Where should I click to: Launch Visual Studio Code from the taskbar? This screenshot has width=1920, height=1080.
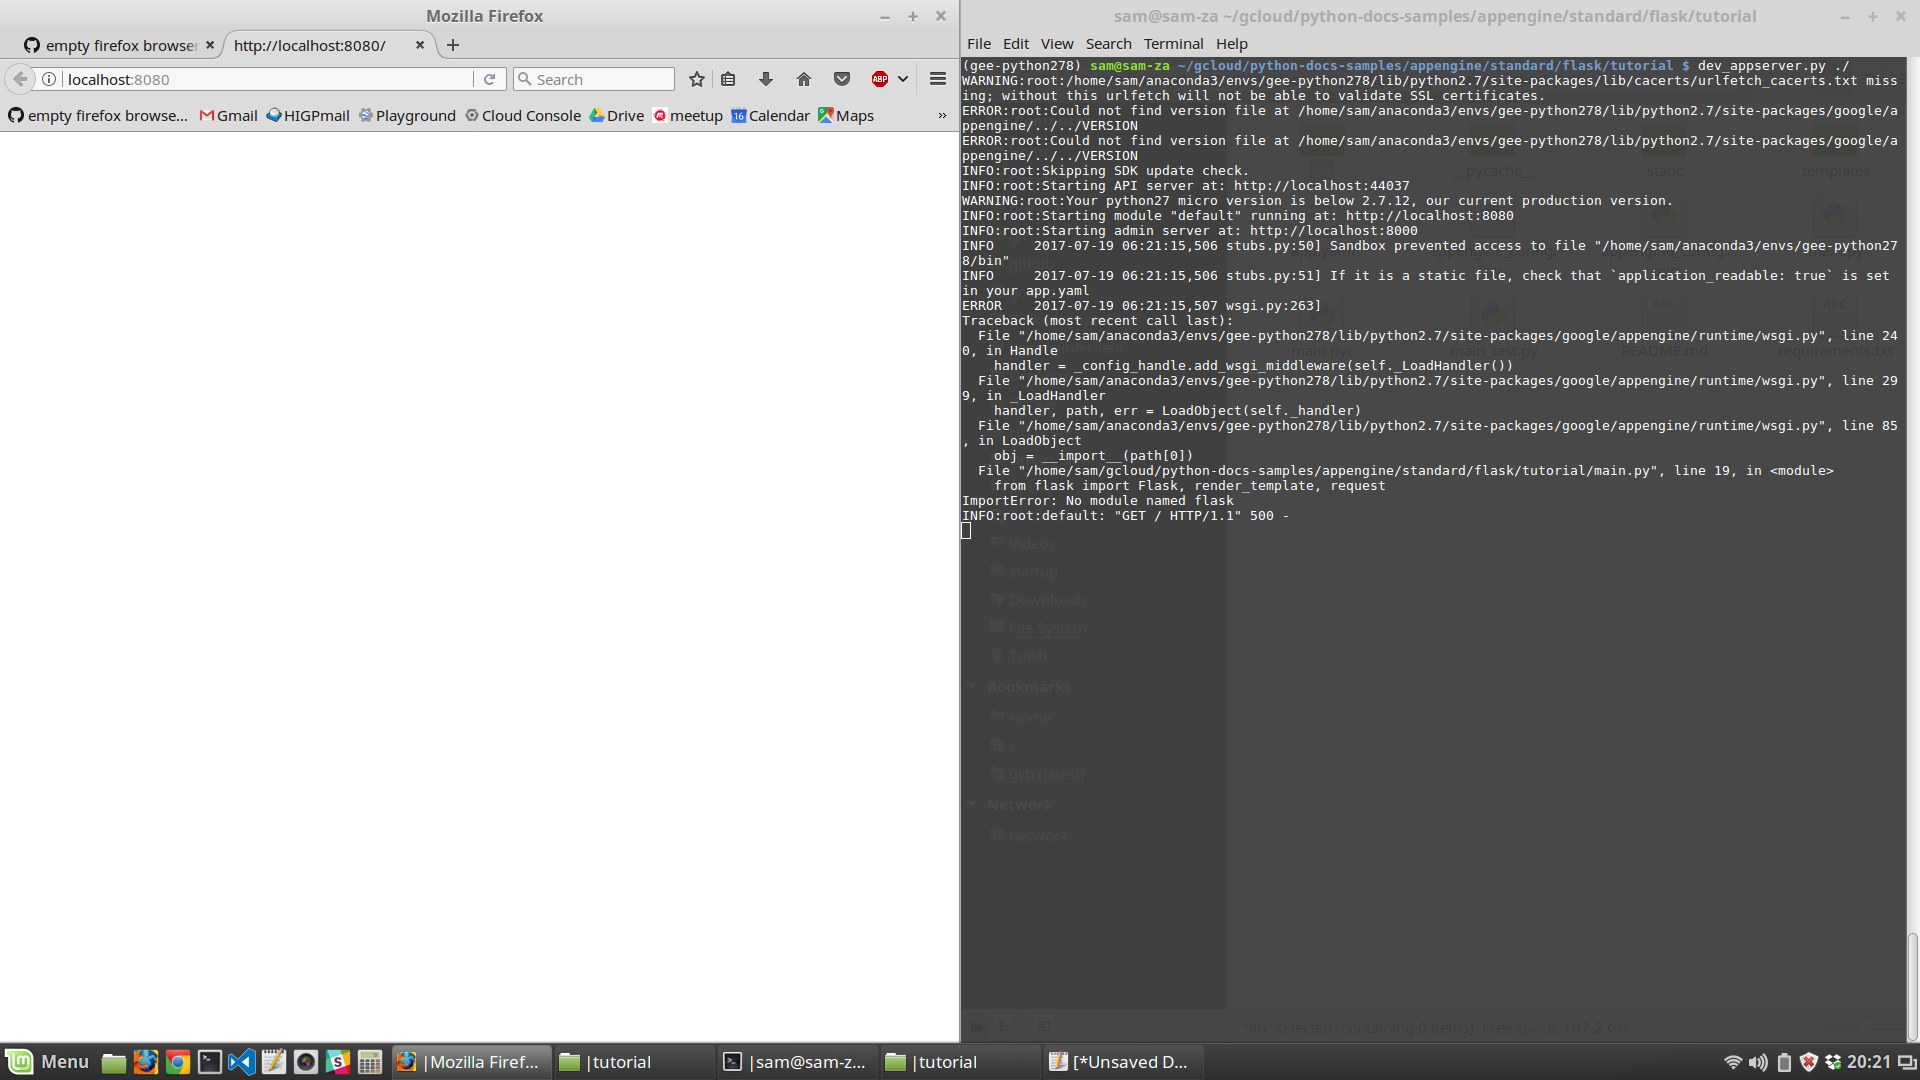tap(242, 1062)
